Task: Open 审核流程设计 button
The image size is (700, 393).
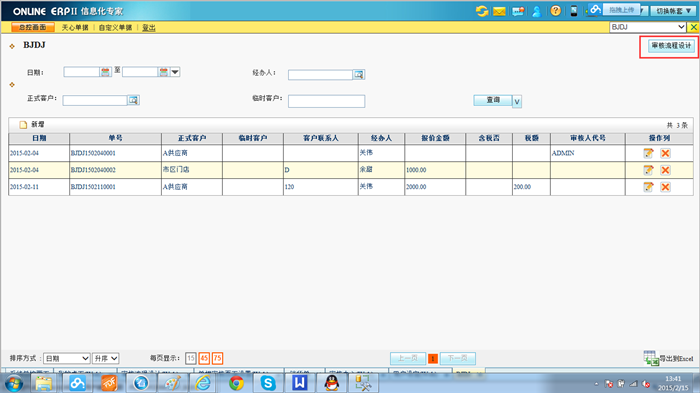Action: point(671,46)
